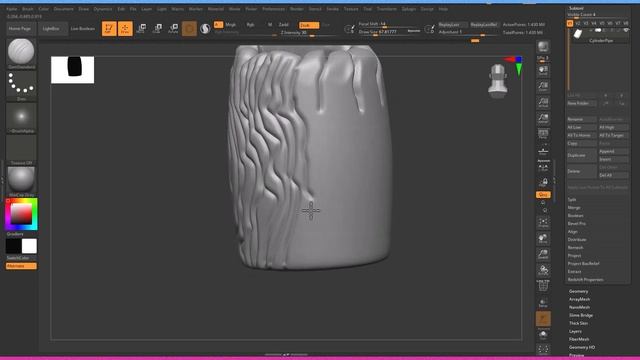The height and width of the screenshot is (360, 640).
Task: Expand the Boolean subtool section
Action: (576, 216)
